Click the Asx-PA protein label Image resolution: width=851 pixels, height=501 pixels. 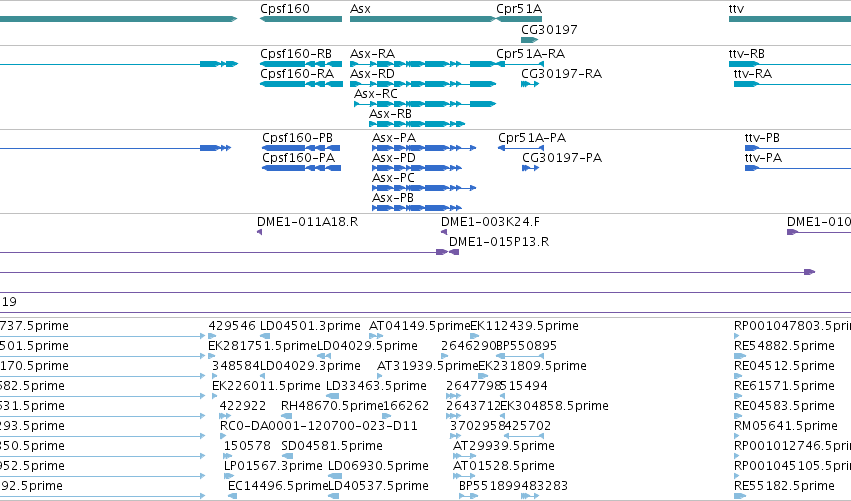tap(394, 138)
